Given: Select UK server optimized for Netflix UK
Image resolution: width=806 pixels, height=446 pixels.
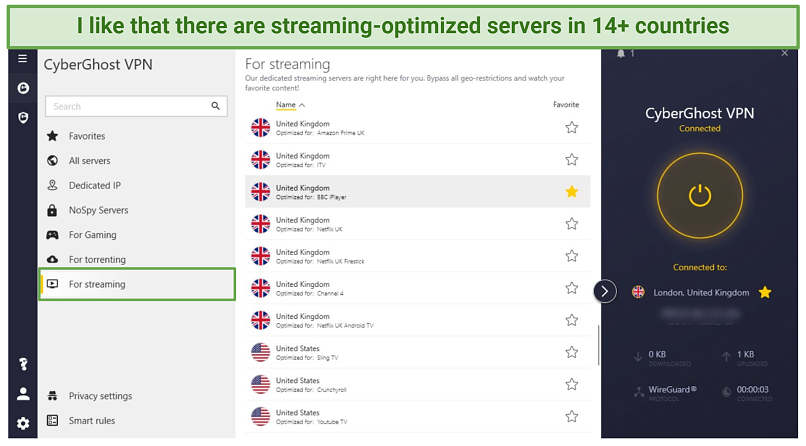Looking at the screenshot, I should 417,224.
